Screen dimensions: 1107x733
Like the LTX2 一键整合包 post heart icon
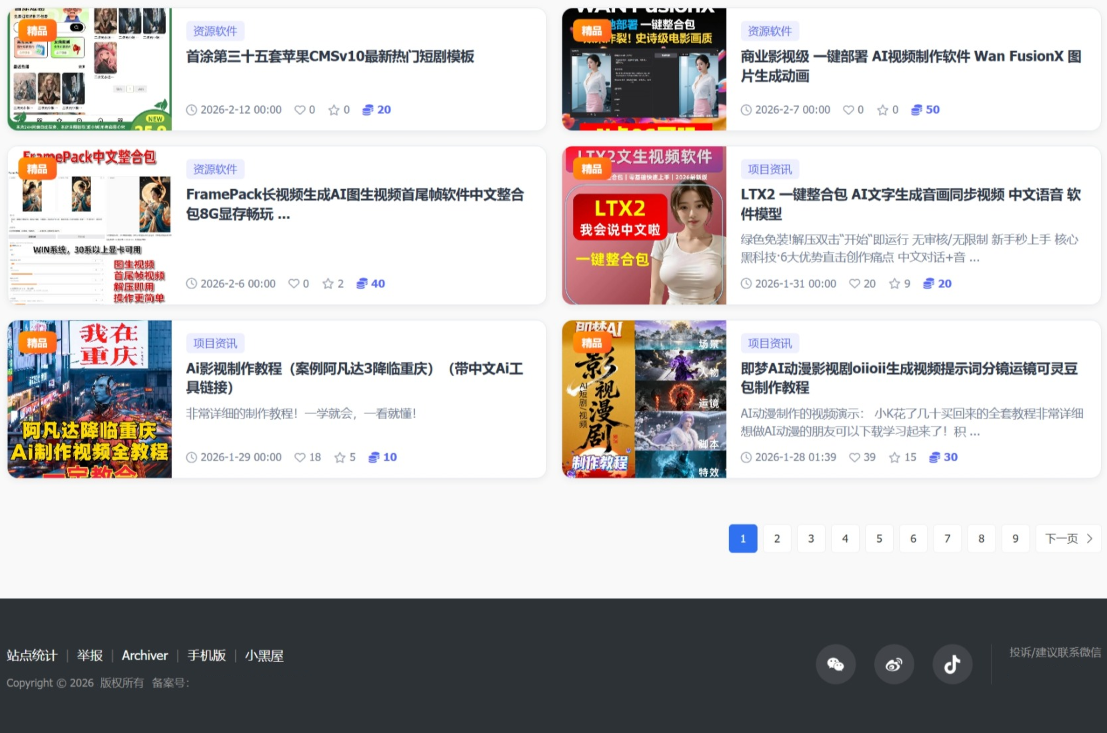tap(855, 284)
